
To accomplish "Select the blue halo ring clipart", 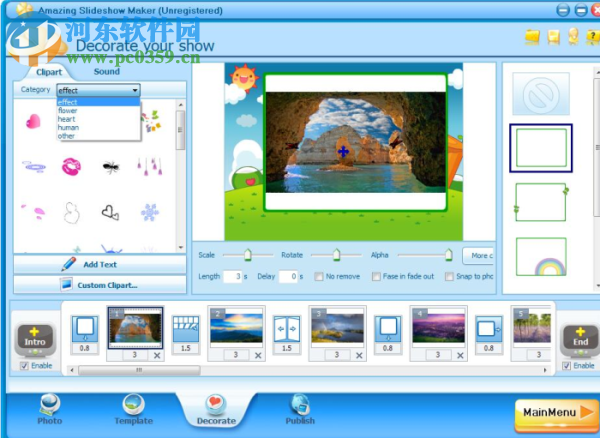I will pyautogui.click(x=34, y=166).
